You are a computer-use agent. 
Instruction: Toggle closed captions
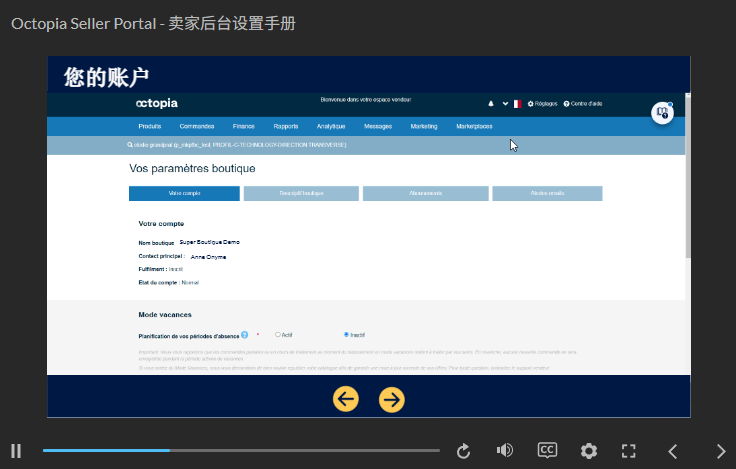click(547, 450)
